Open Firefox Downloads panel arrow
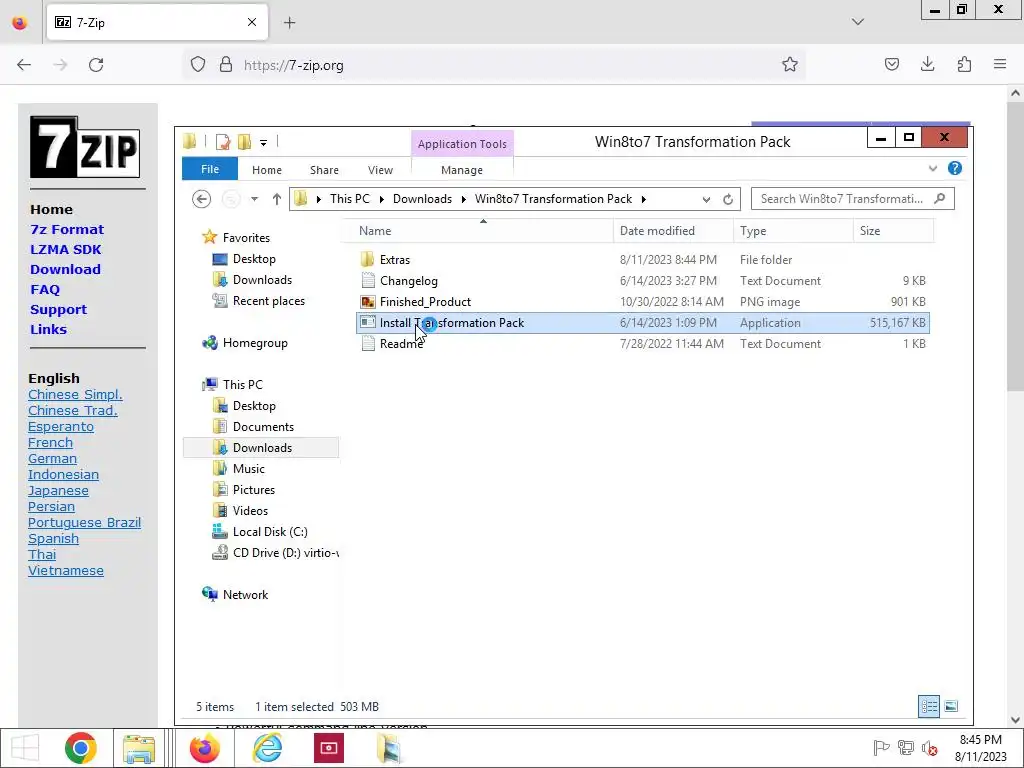 [927, 64]
